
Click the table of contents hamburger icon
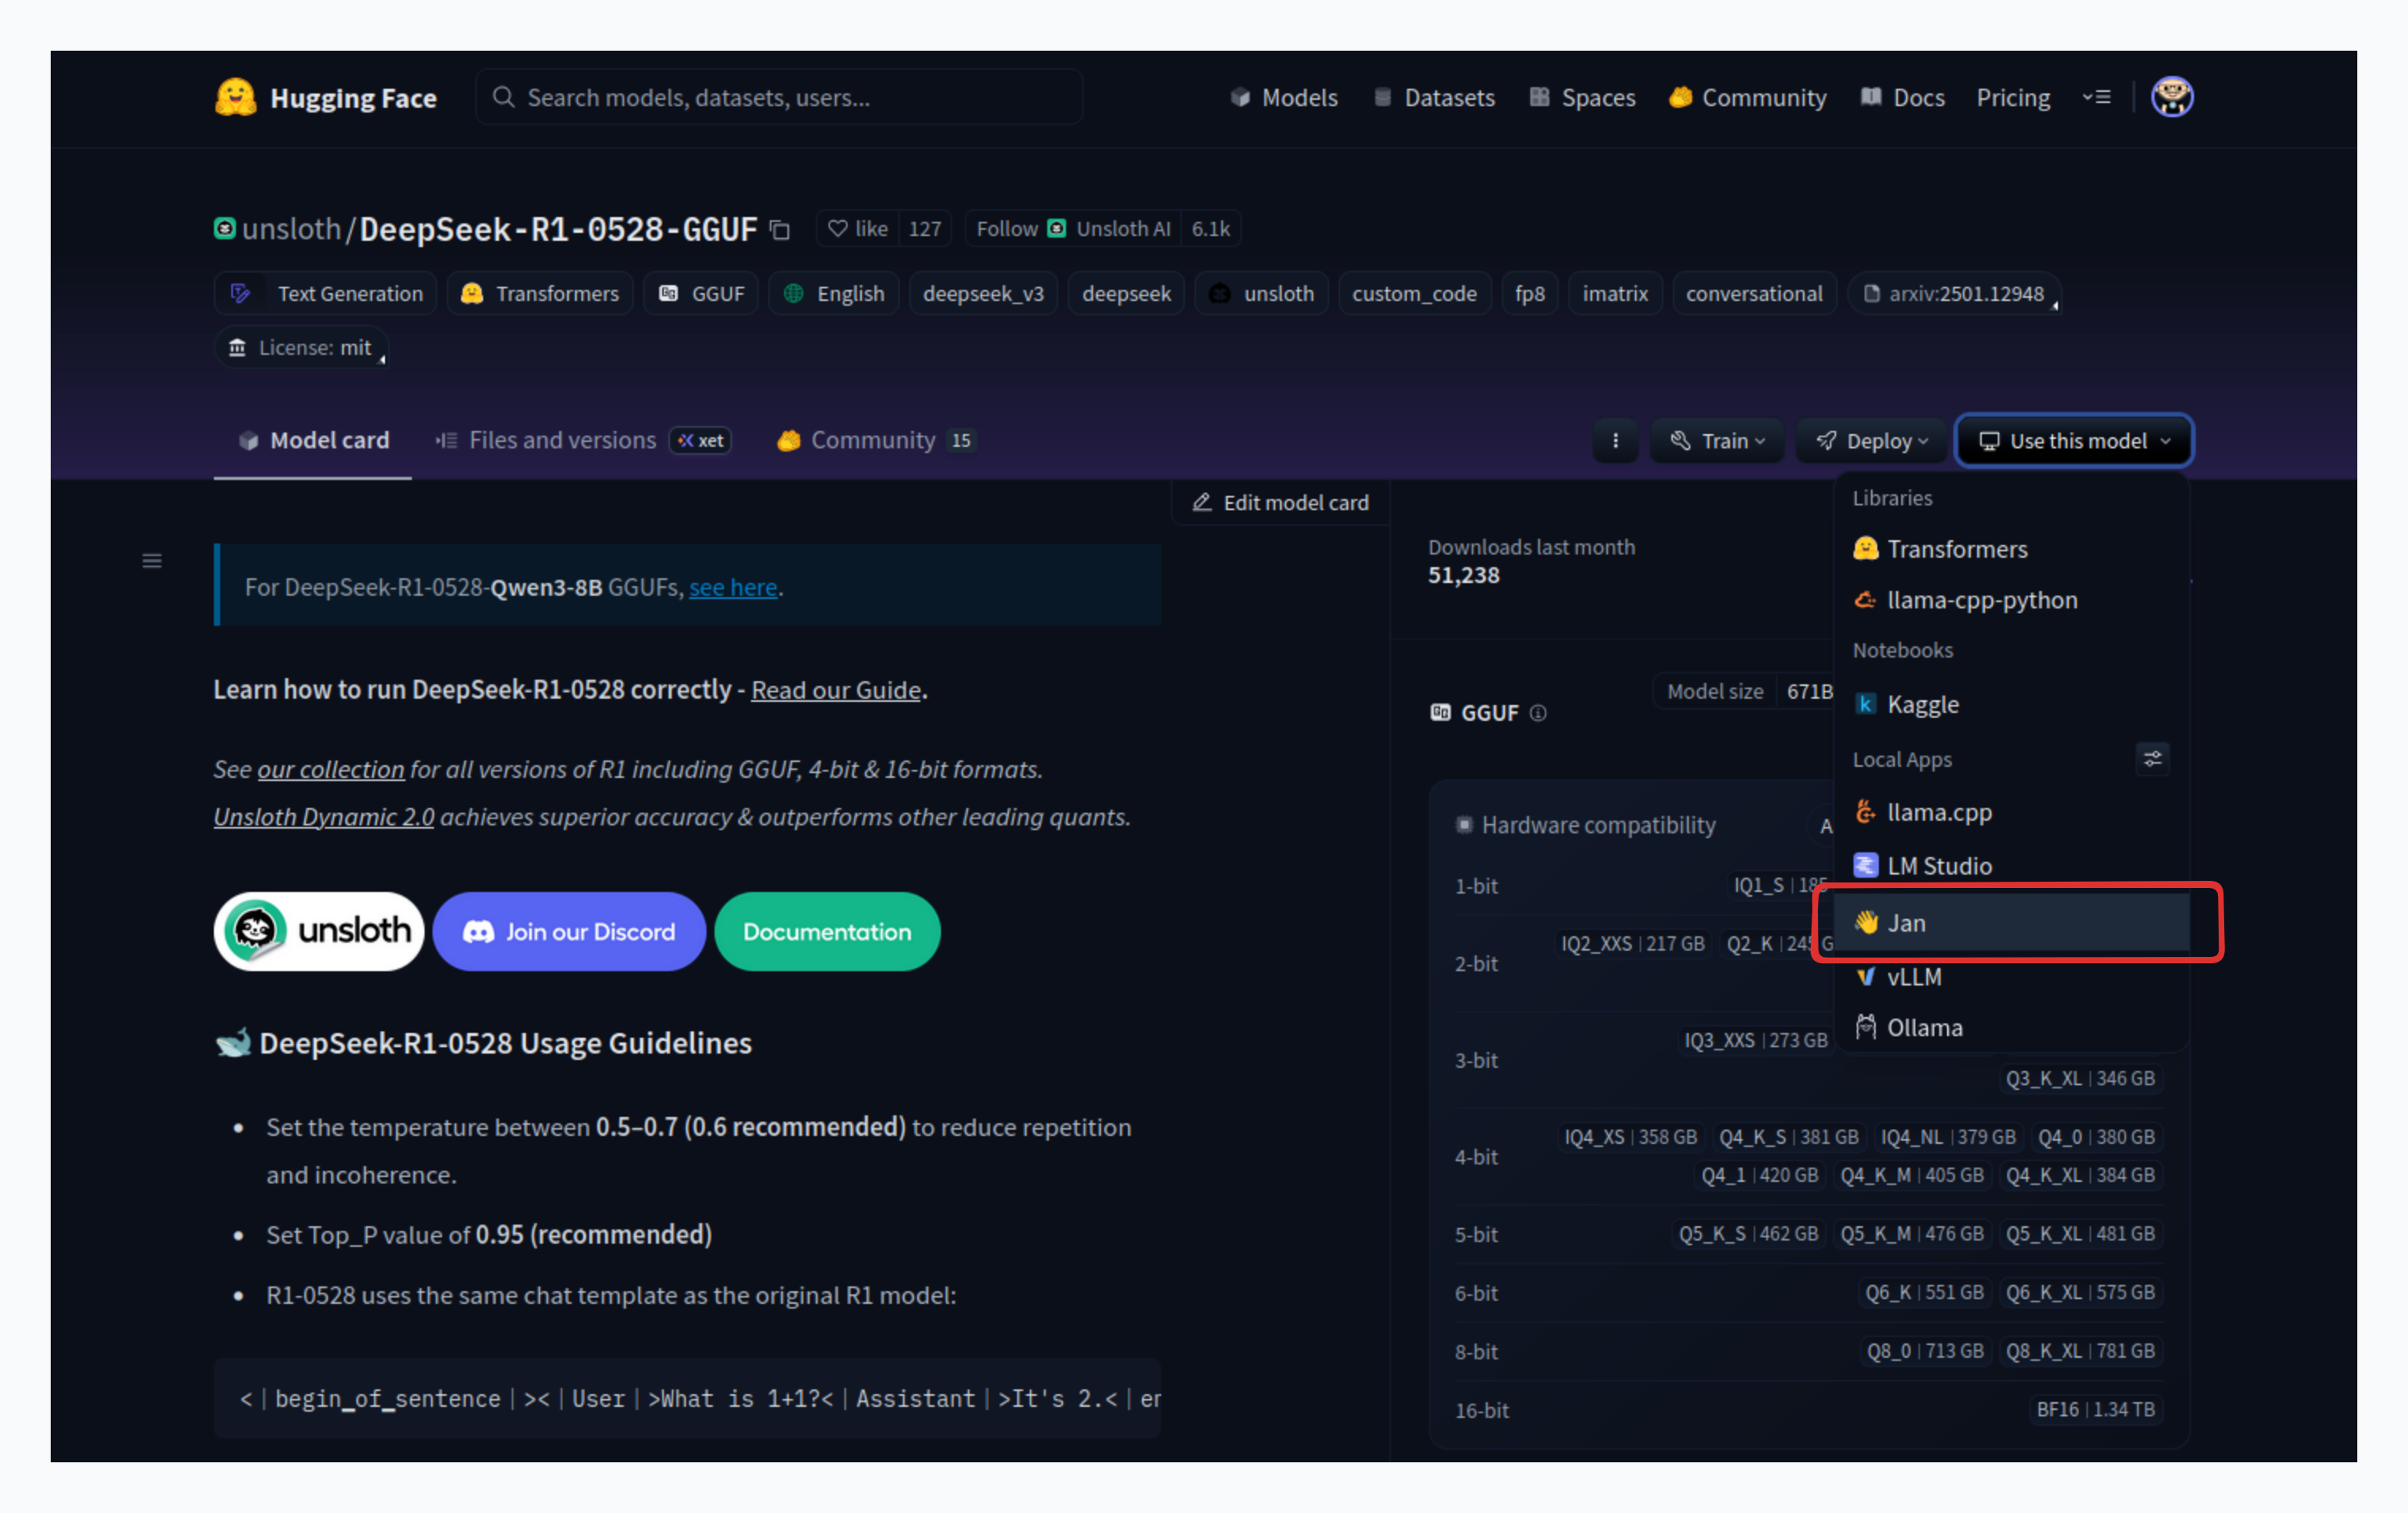click(152, 561)
